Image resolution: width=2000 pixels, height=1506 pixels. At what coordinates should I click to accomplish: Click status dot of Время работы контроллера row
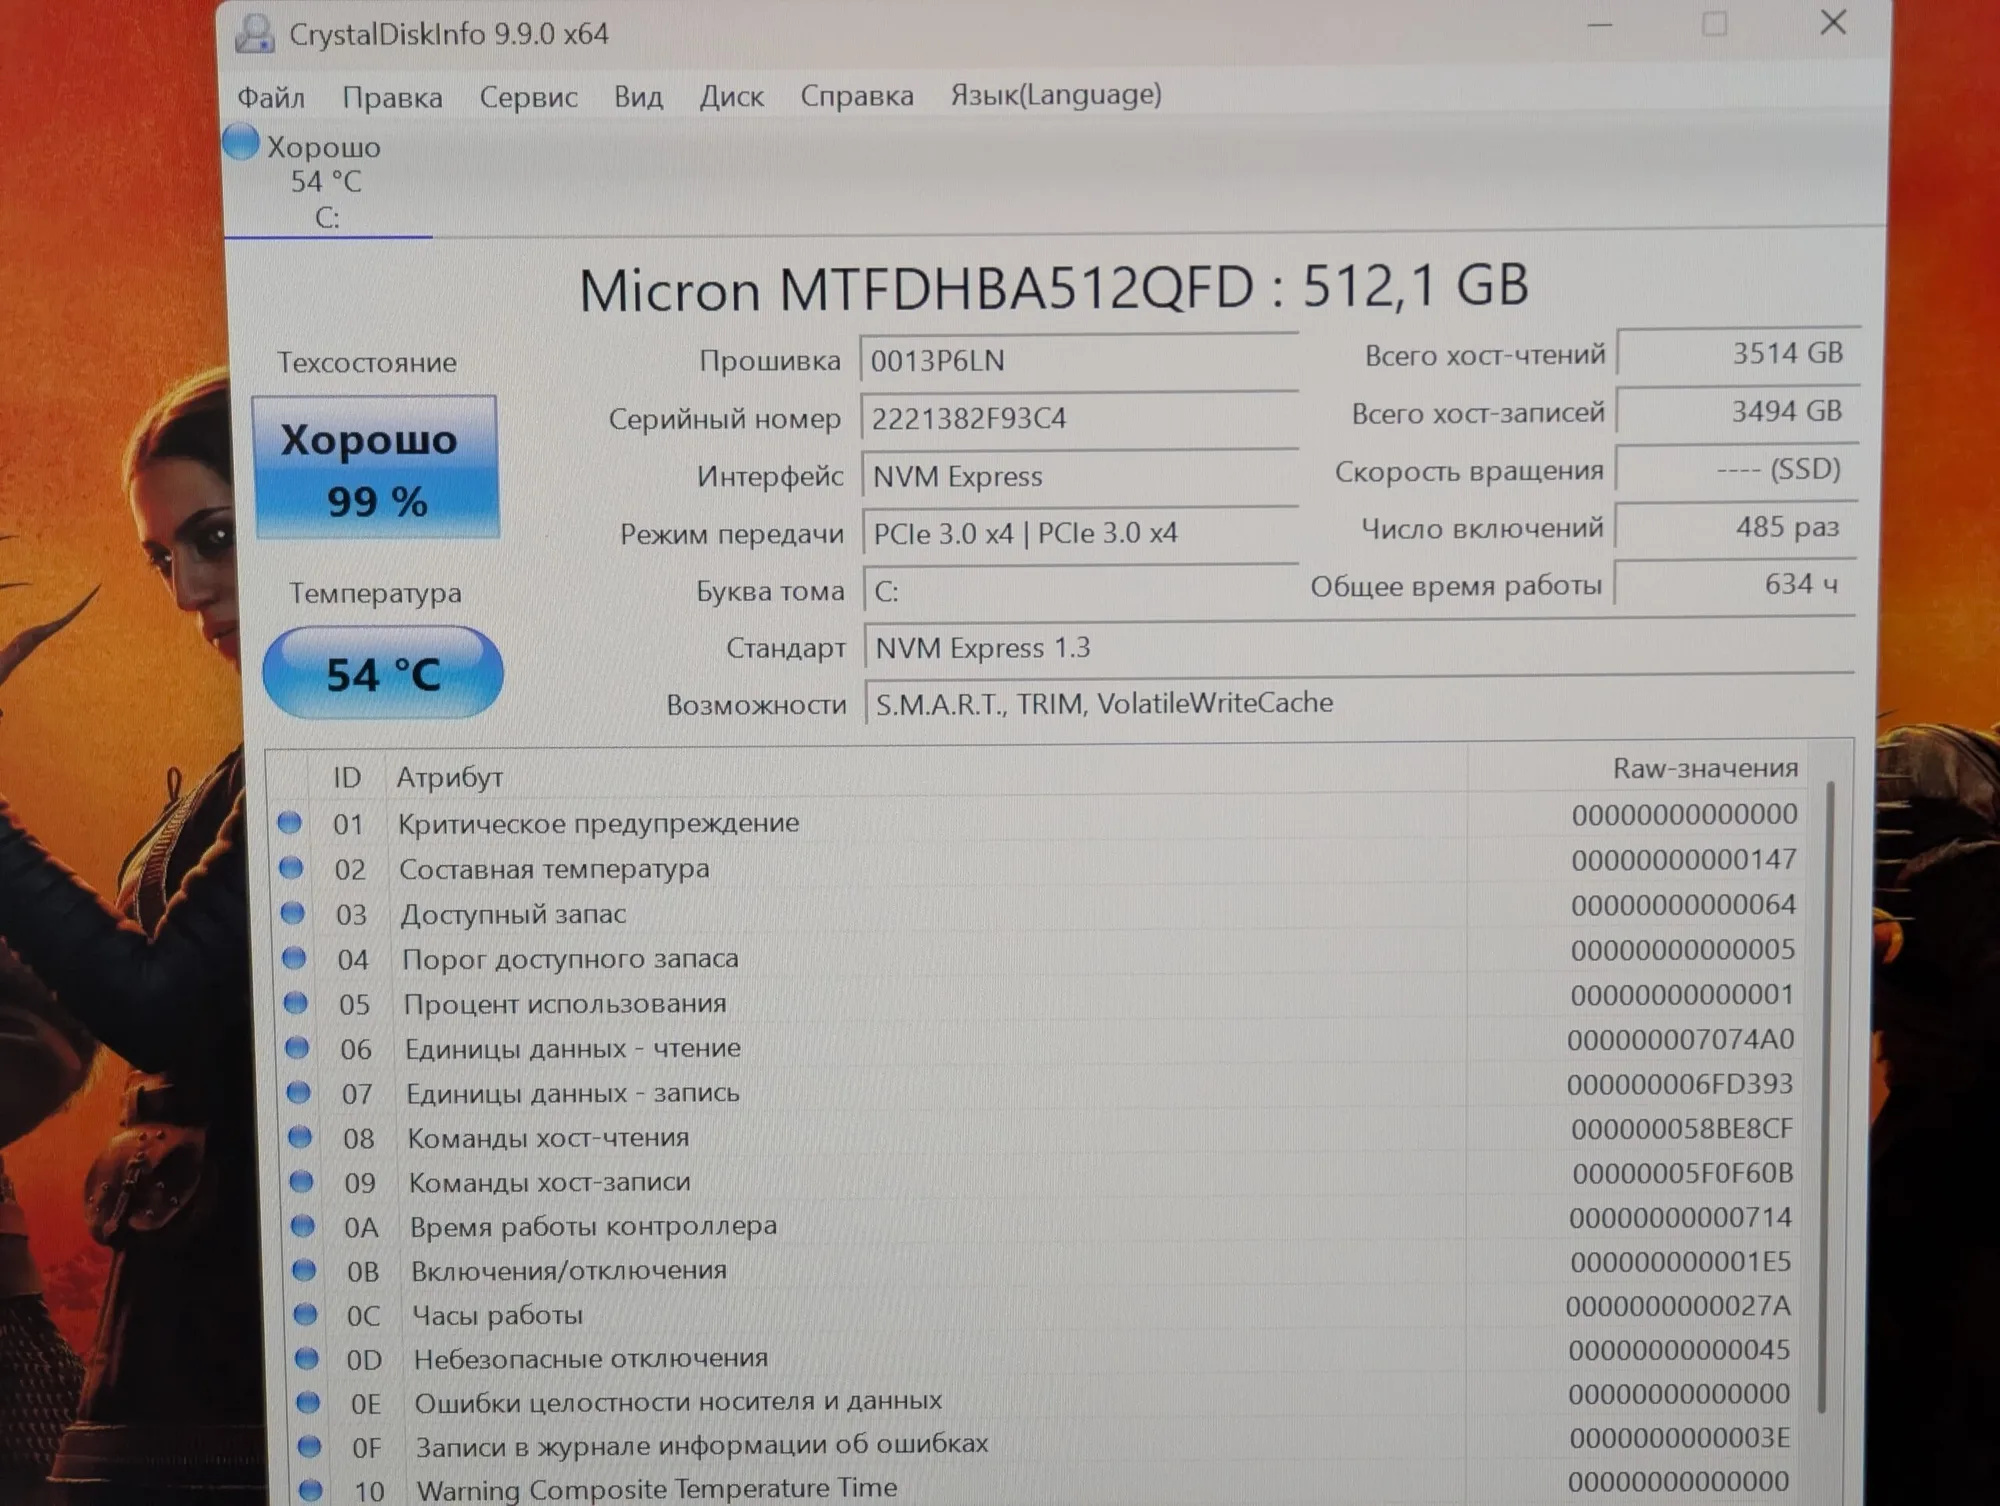pyautogui.click(x=303, y=1225)
